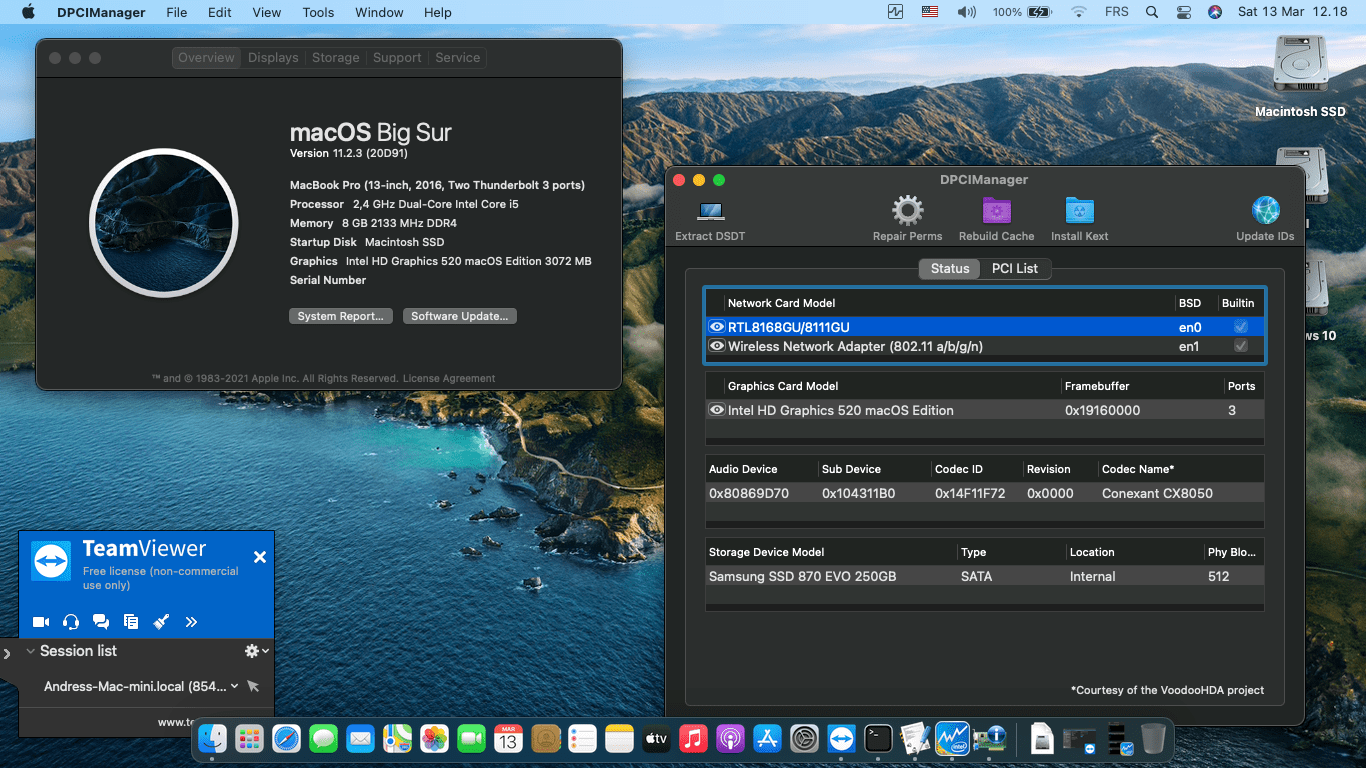Select the Status tab in DPCIManager

tap(950, 268)
